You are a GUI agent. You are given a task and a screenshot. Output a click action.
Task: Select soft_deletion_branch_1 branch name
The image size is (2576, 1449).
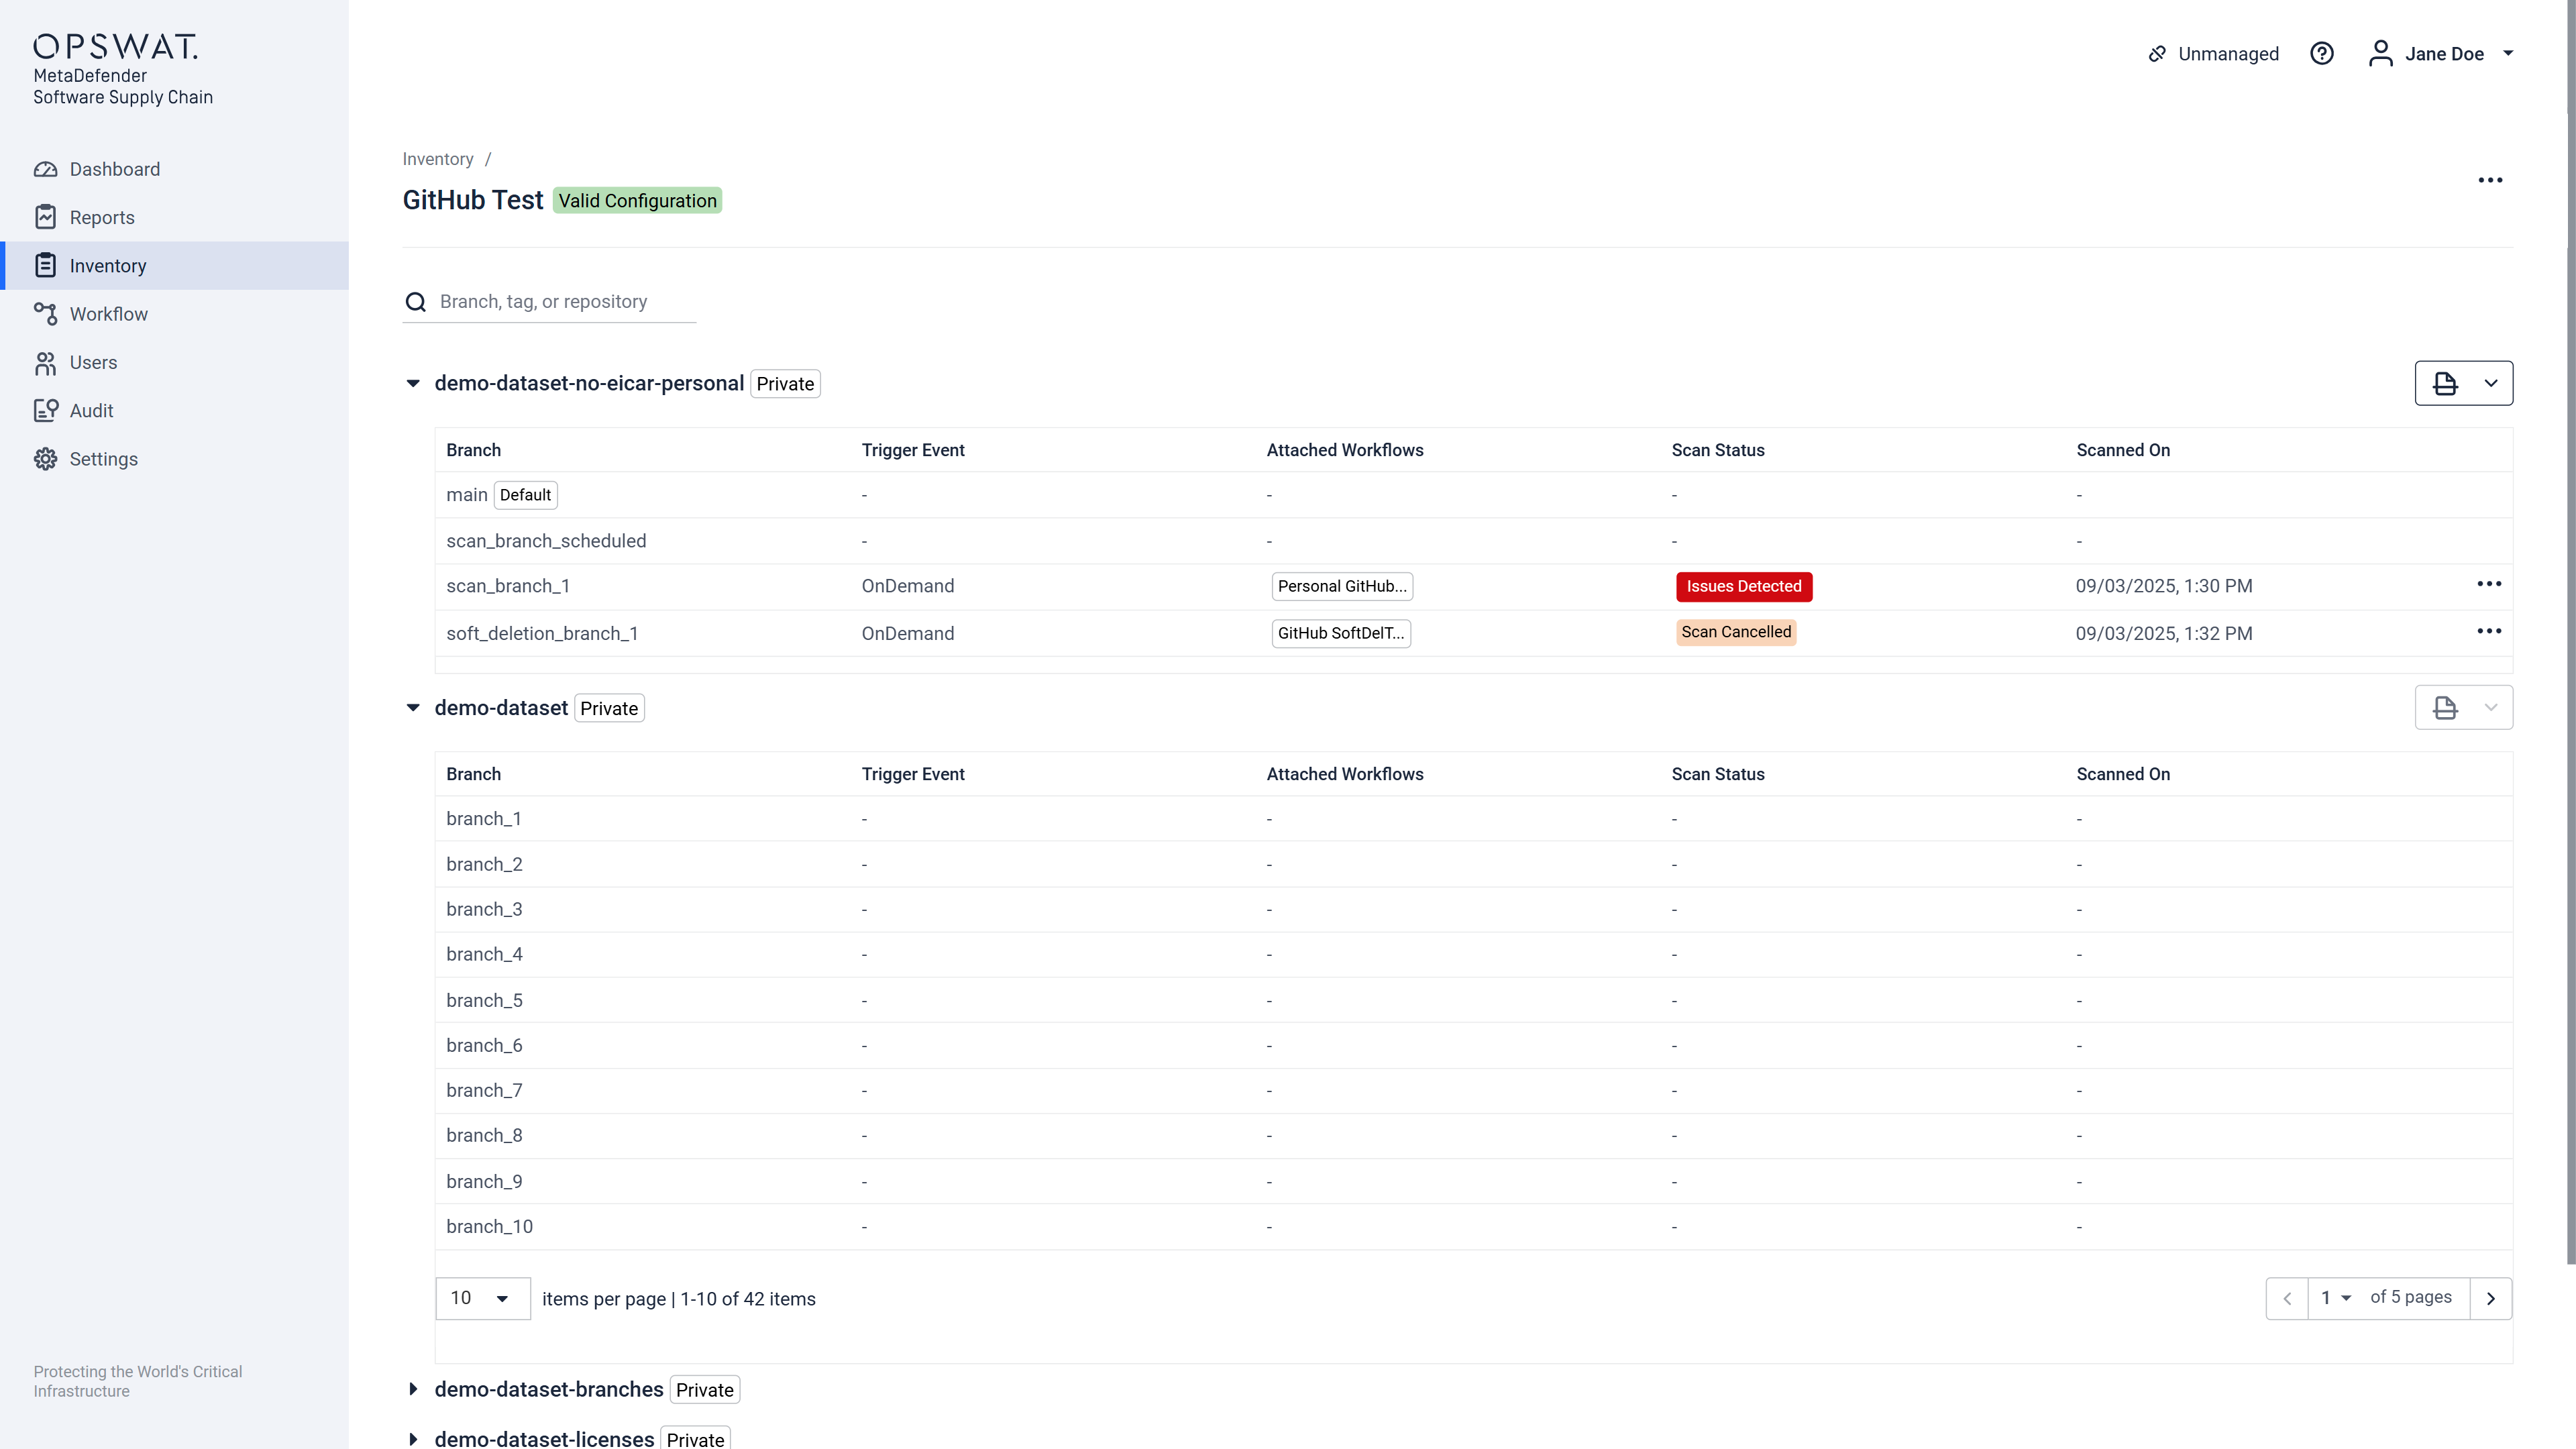coord(542,633)
